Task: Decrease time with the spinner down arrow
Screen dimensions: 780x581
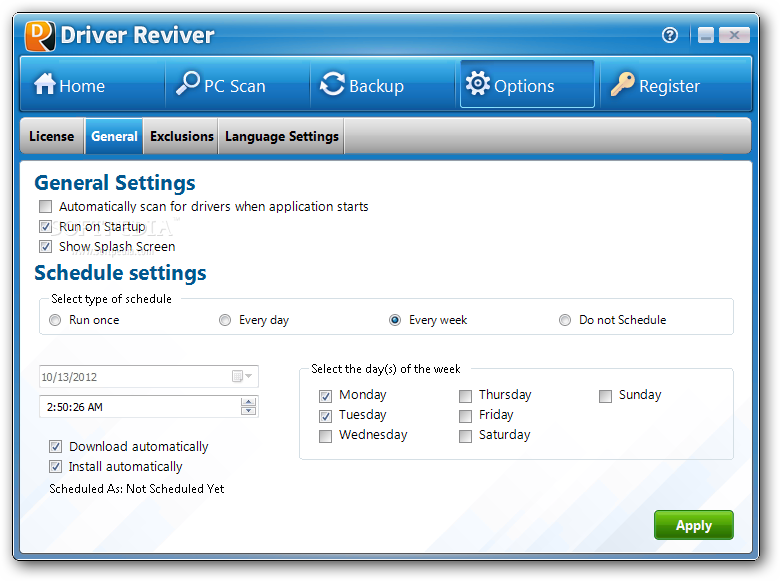Action: tap(248, 411)
